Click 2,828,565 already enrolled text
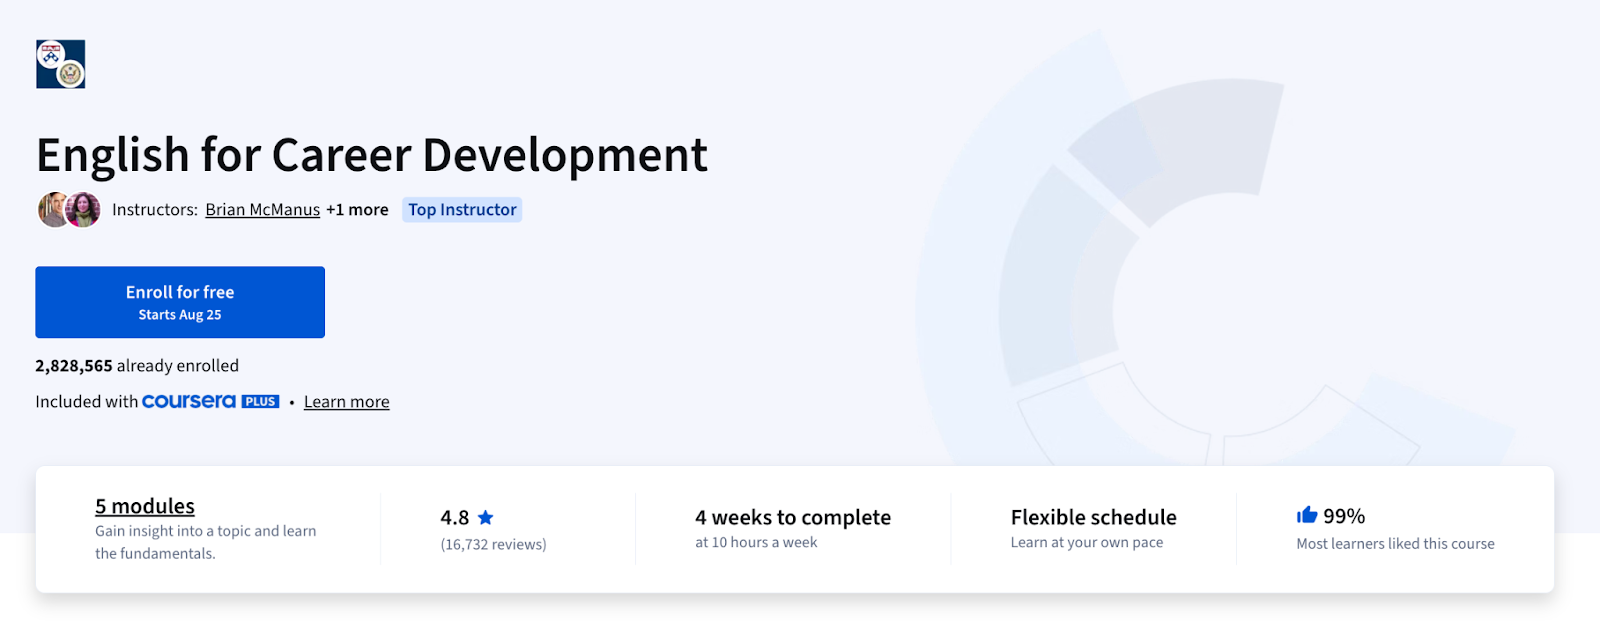The image size is (1600, 623). [x=137, y=366]
